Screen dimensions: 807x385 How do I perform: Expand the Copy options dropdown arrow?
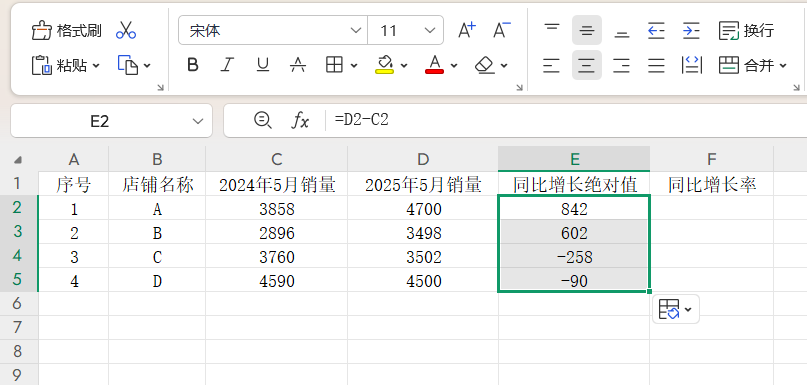tap(147, 65)
